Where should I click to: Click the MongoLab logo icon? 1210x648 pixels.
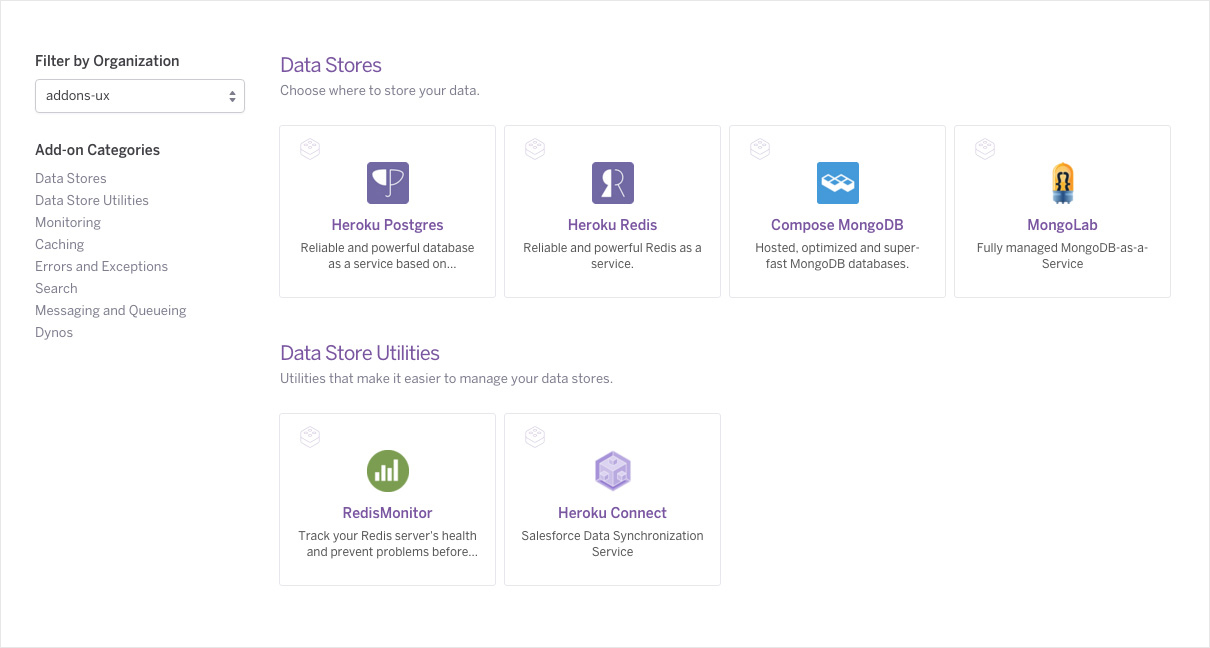(x=1063, y=183)
